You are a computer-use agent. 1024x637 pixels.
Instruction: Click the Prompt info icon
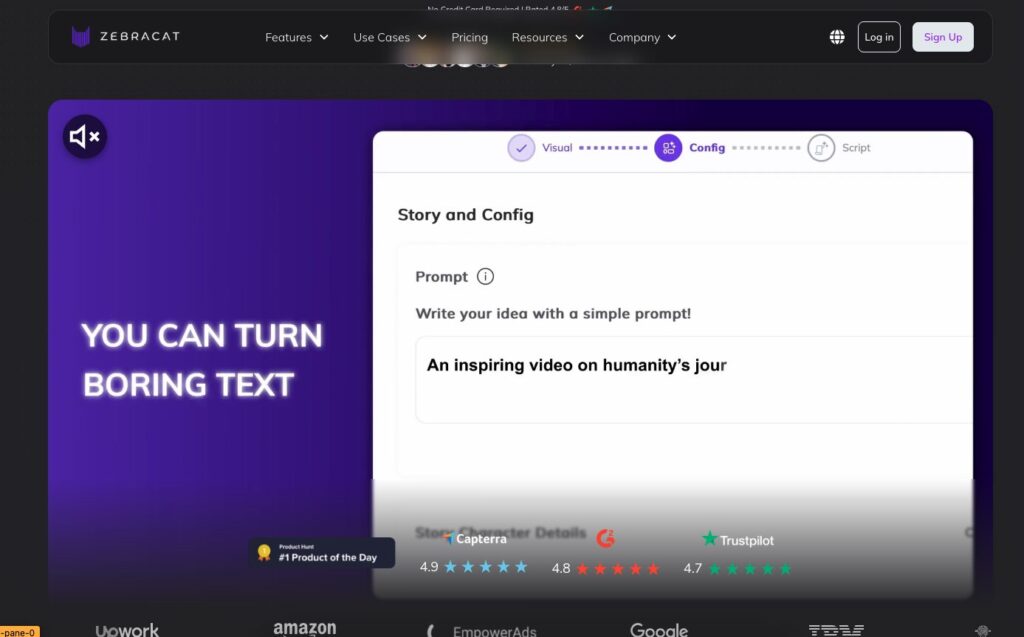click(485, 276)
